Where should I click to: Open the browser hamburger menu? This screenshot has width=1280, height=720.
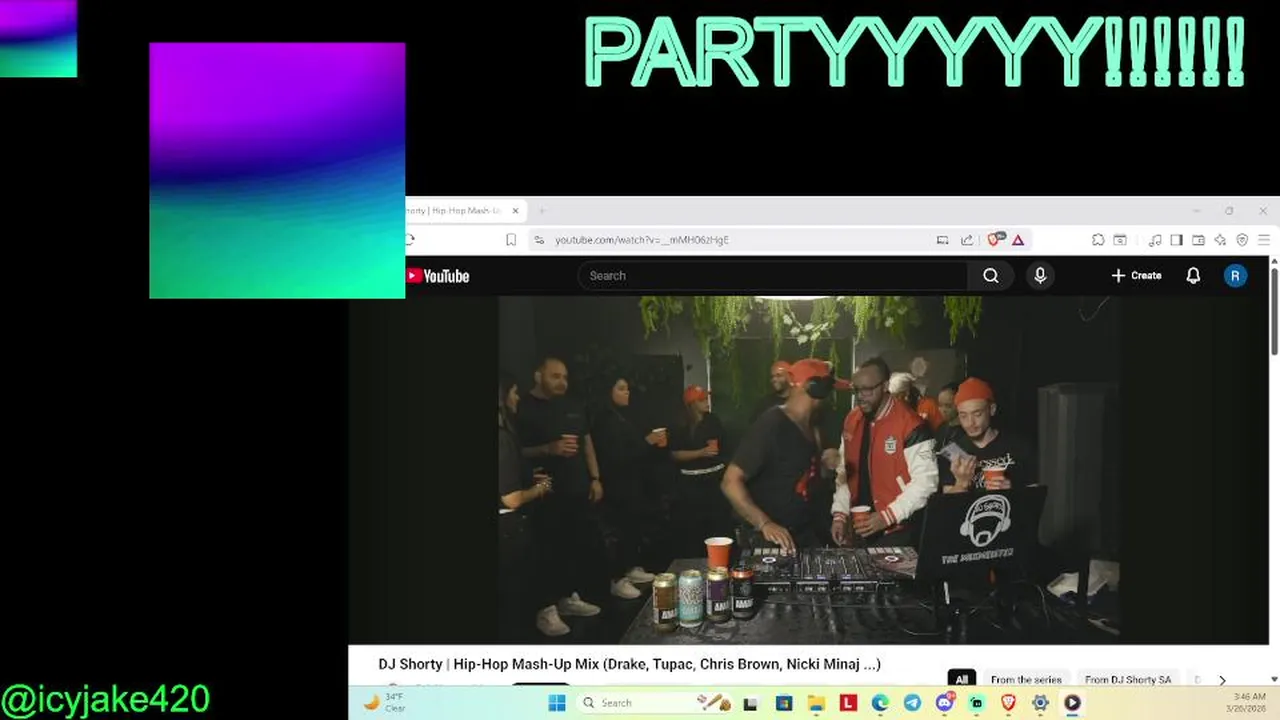click(x=1264, y=240)
